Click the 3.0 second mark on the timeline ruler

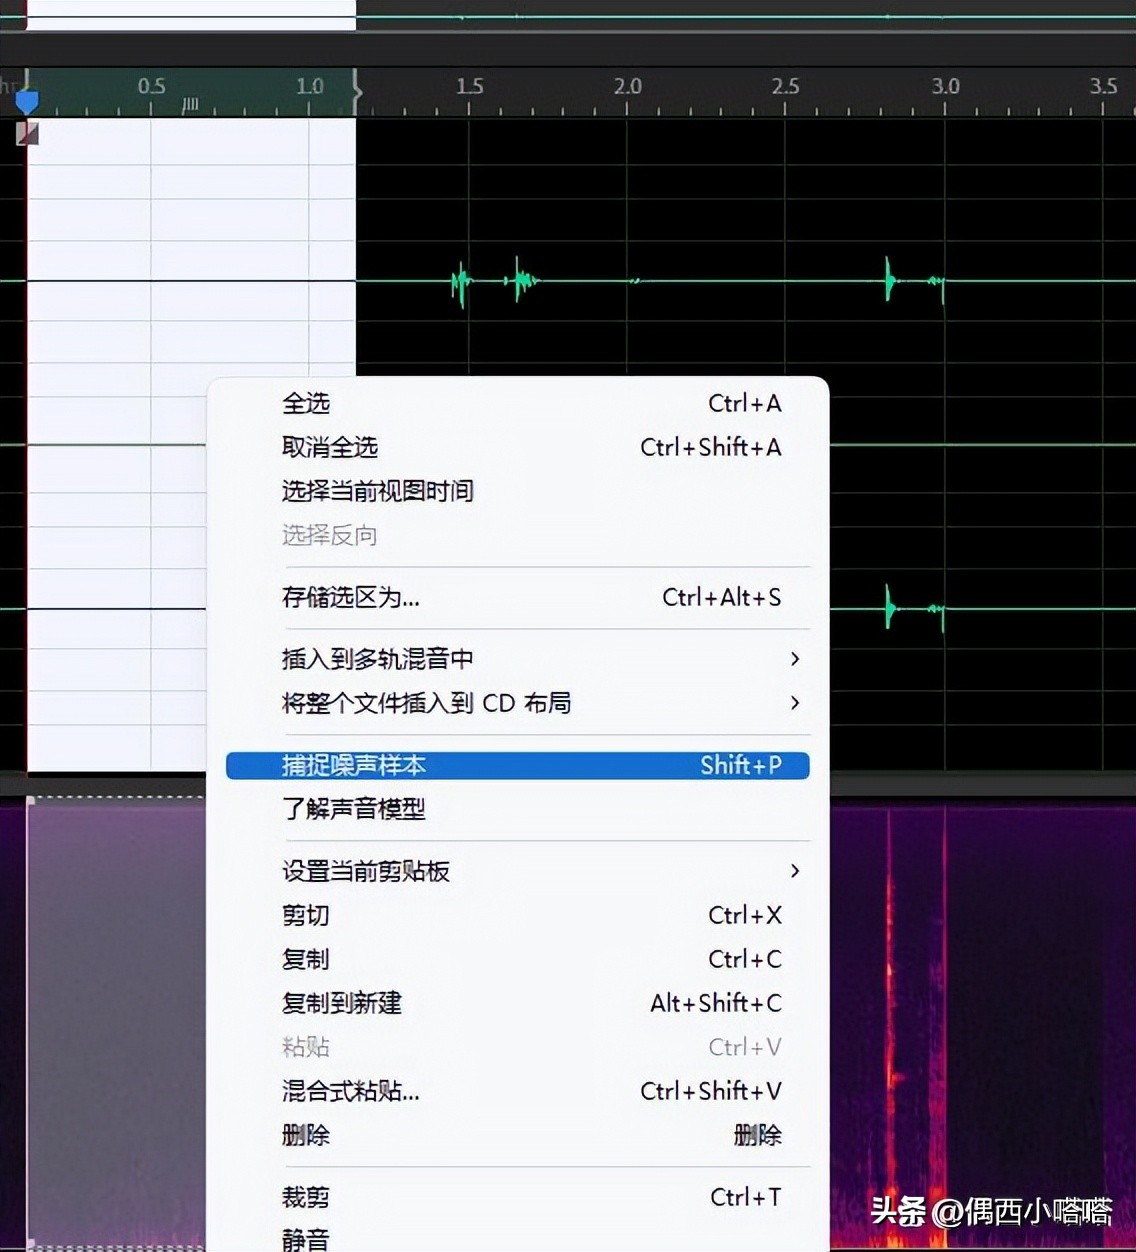click(x=944, y=87)
